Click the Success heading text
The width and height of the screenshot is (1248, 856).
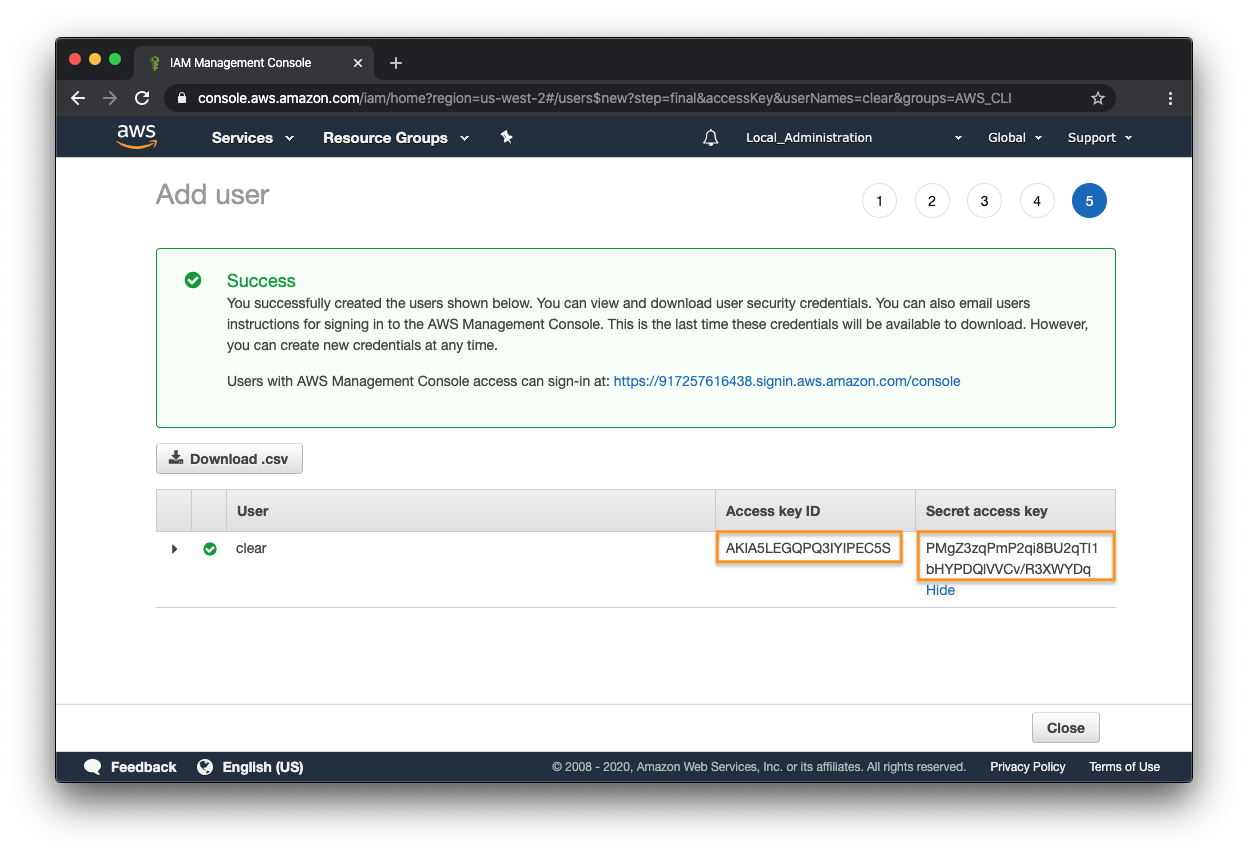coord(261,281)
